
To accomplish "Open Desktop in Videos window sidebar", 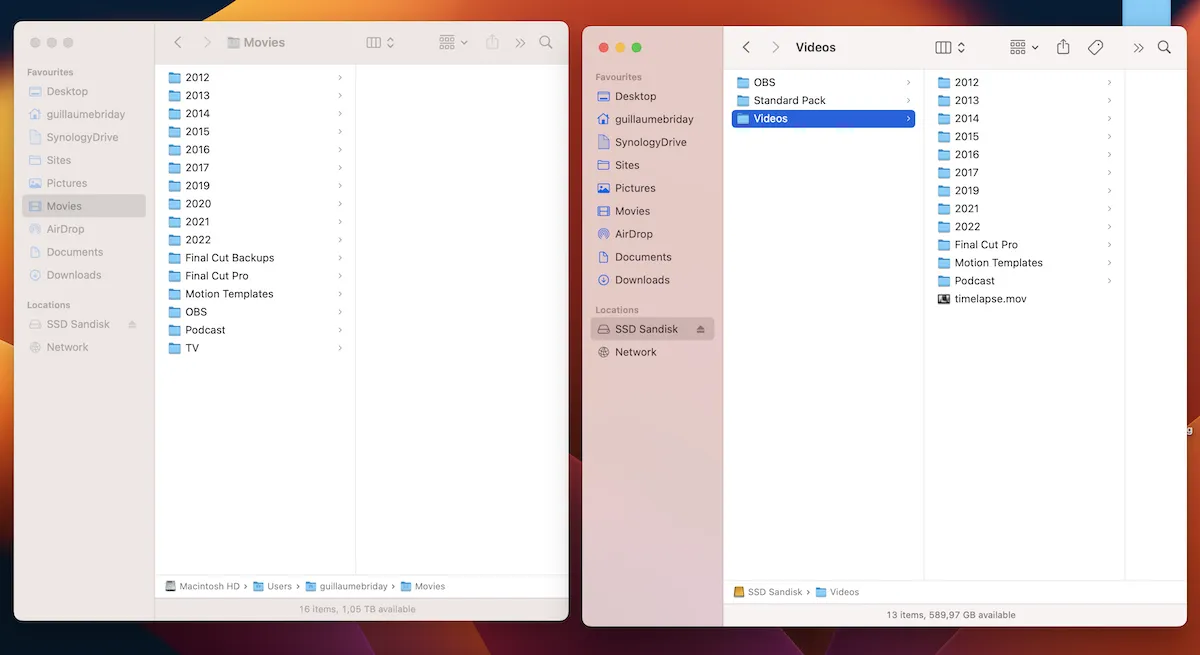I will [x=652, y=96].
